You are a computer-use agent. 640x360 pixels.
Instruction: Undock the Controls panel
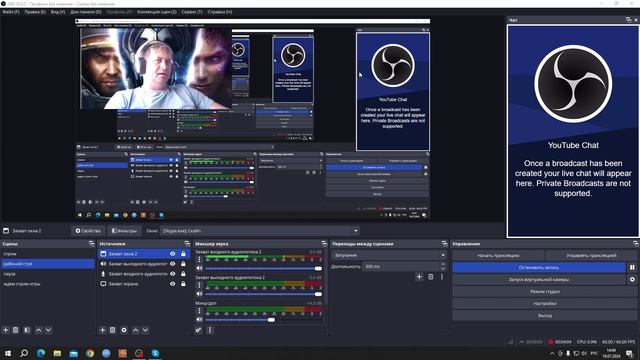(x=636, y=244)
